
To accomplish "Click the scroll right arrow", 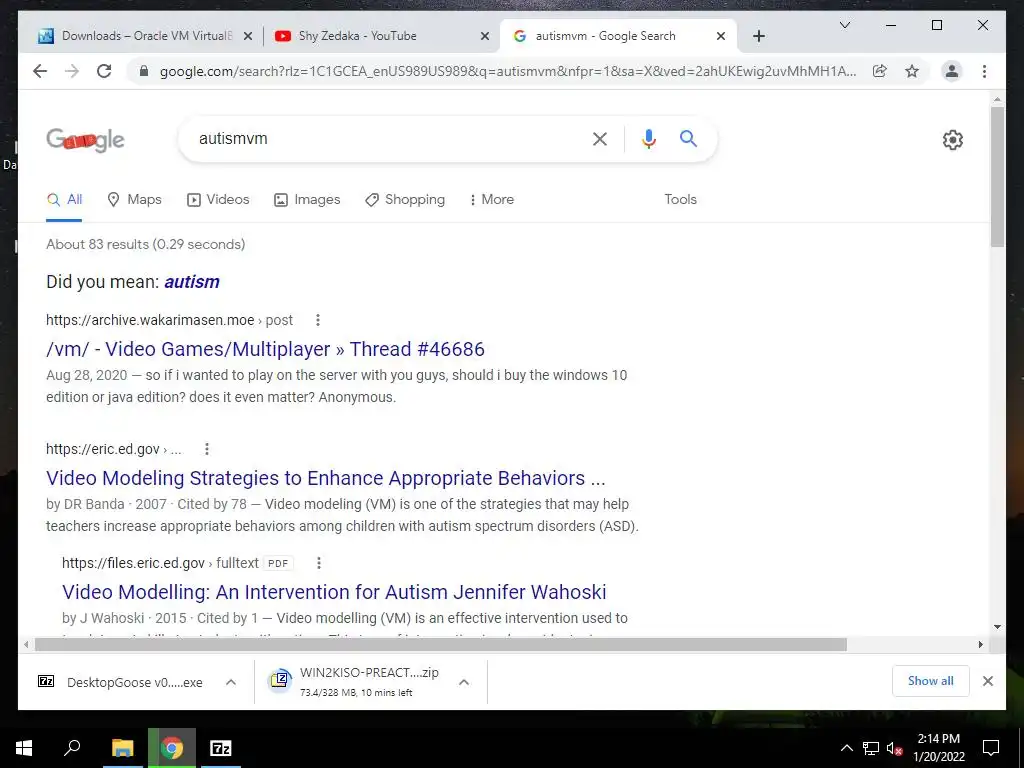I will point(980,645).
